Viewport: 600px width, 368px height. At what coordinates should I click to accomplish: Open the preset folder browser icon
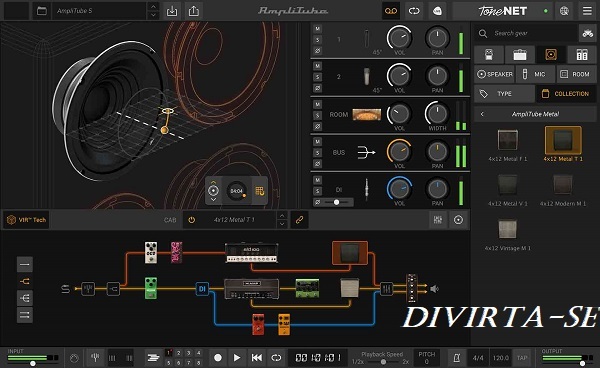point(42,11)
